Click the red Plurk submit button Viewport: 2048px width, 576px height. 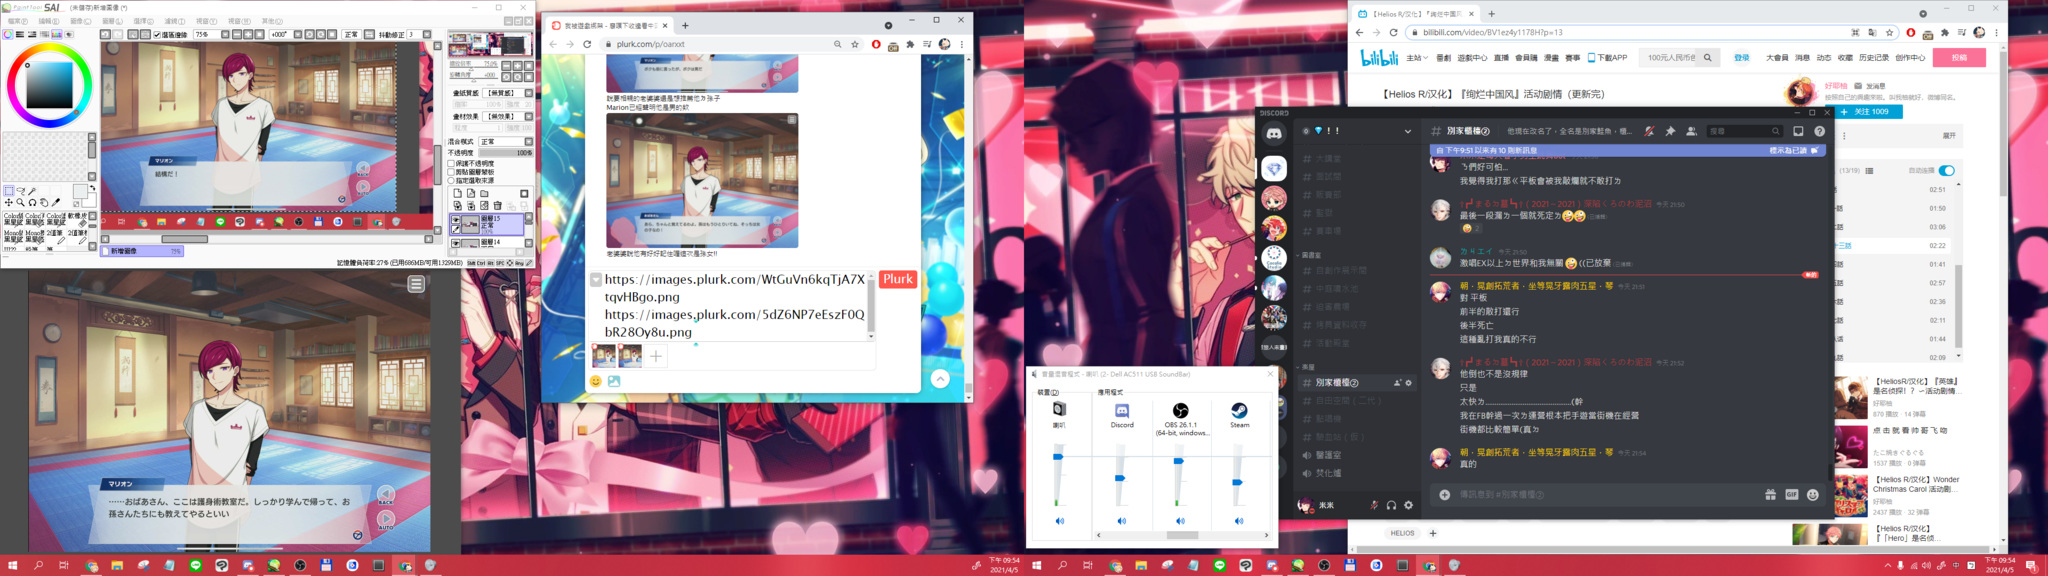tap(898, 279)
